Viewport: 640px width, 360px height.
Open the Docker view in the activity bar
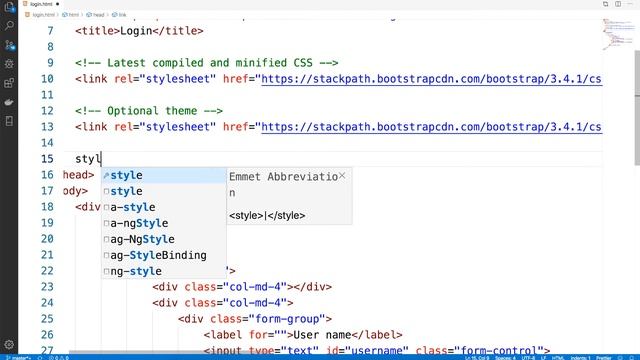pyautogui.click(x=9, y=102)
